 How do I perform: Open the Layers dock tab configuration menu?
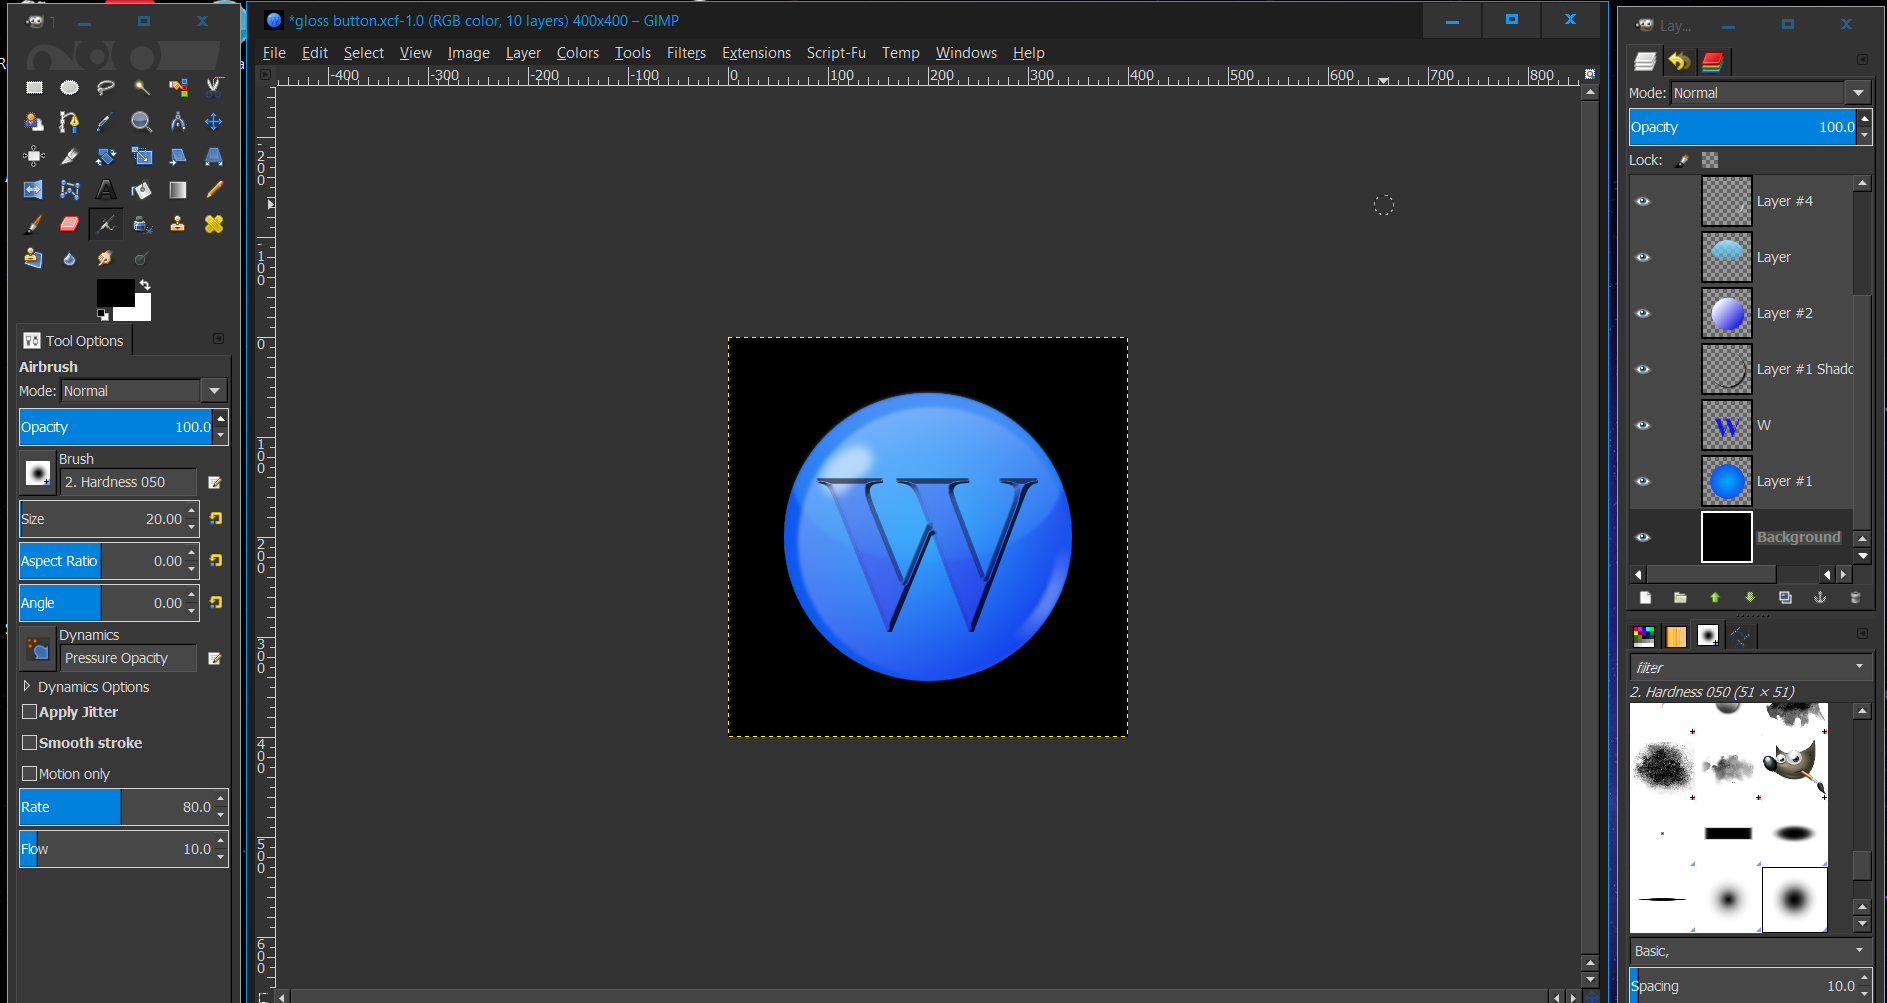pos(1862,60)
